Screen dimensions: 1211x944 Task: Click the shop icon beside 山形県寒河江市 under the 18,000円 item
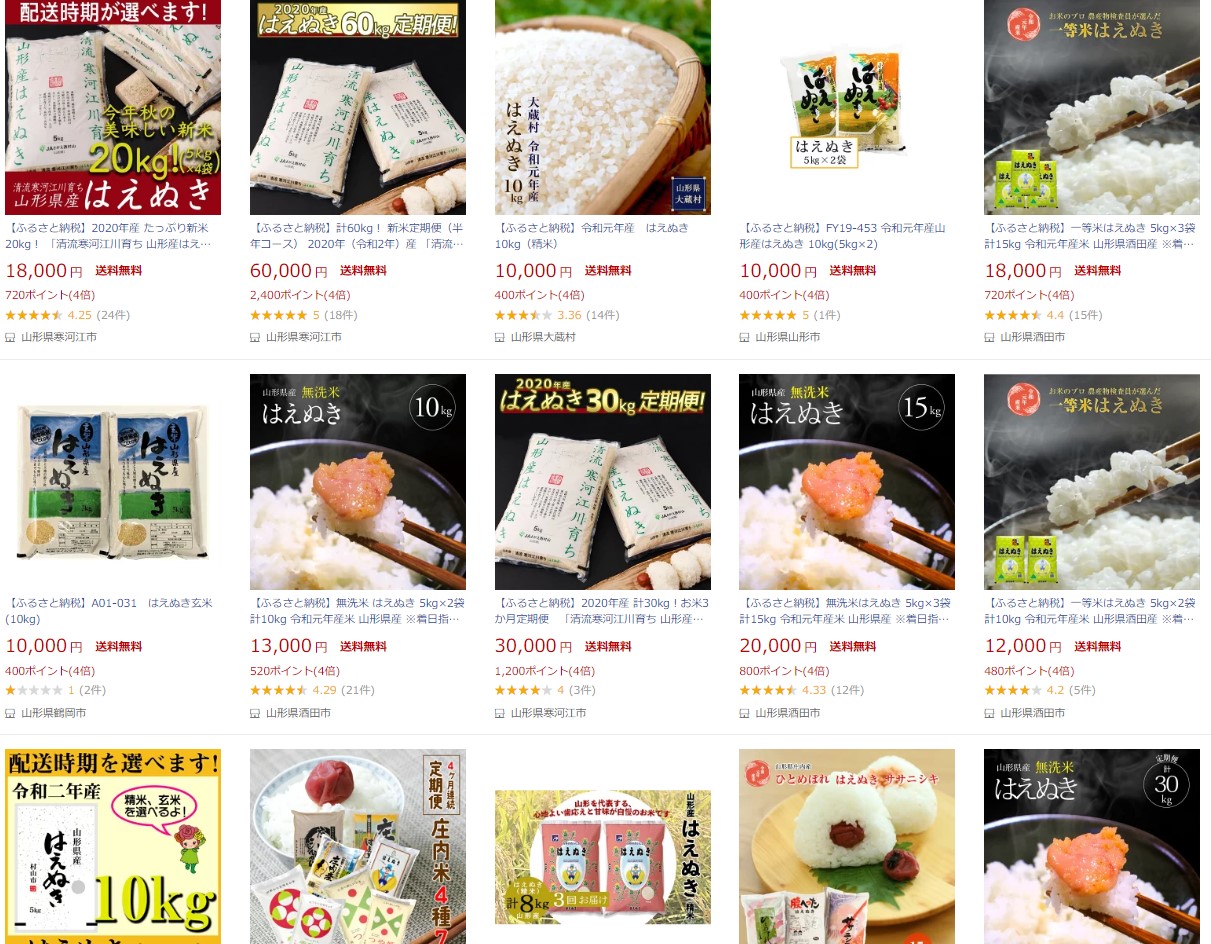pos(10,337)
